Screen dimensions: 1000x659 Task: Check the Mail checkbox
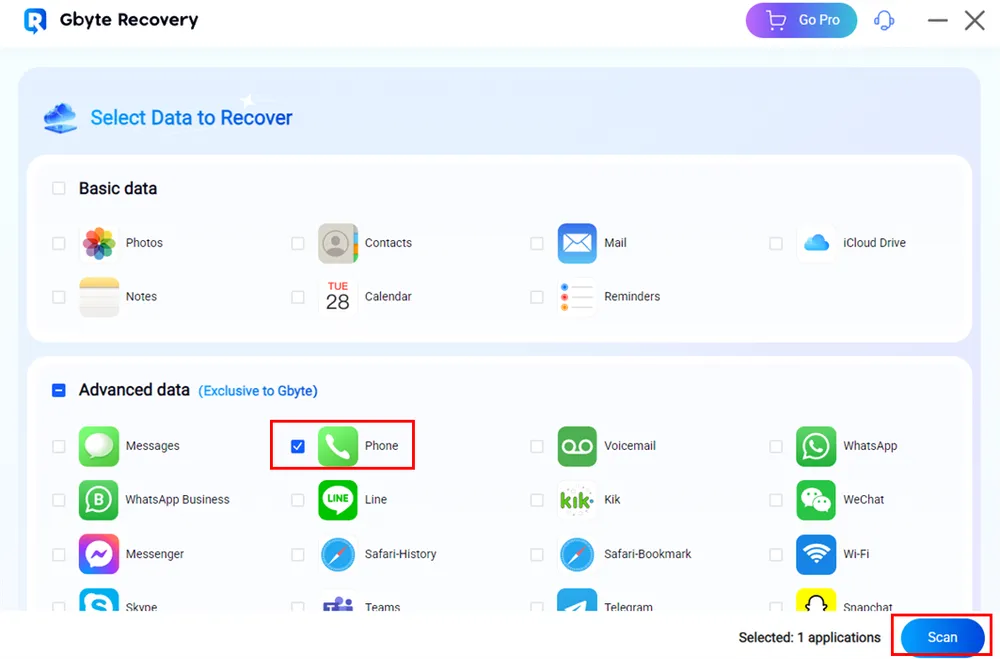tap(537, 243)
